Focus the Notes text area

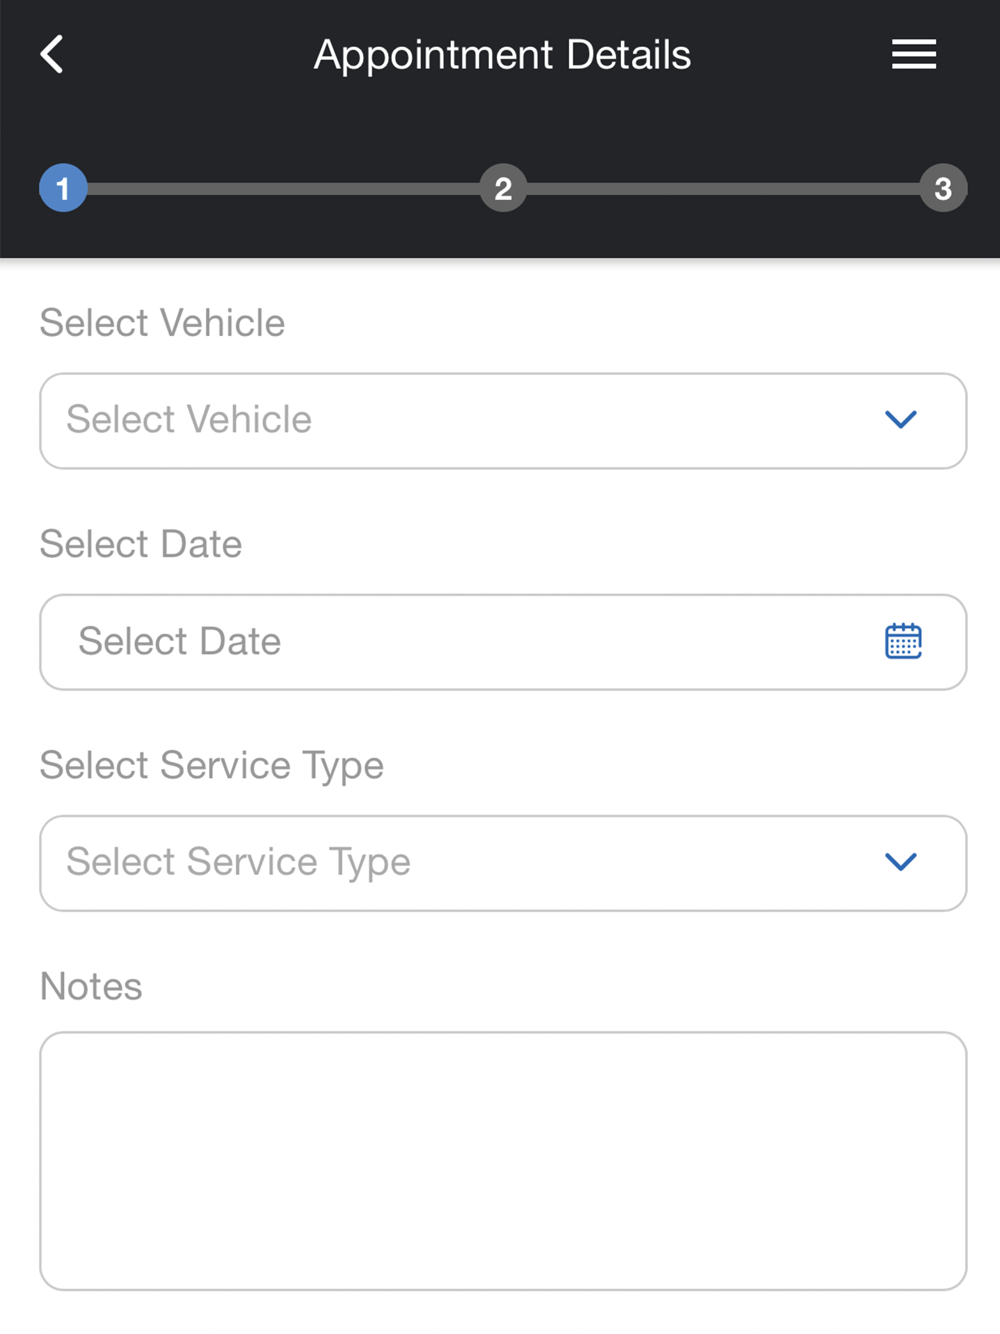[503, 1161]
